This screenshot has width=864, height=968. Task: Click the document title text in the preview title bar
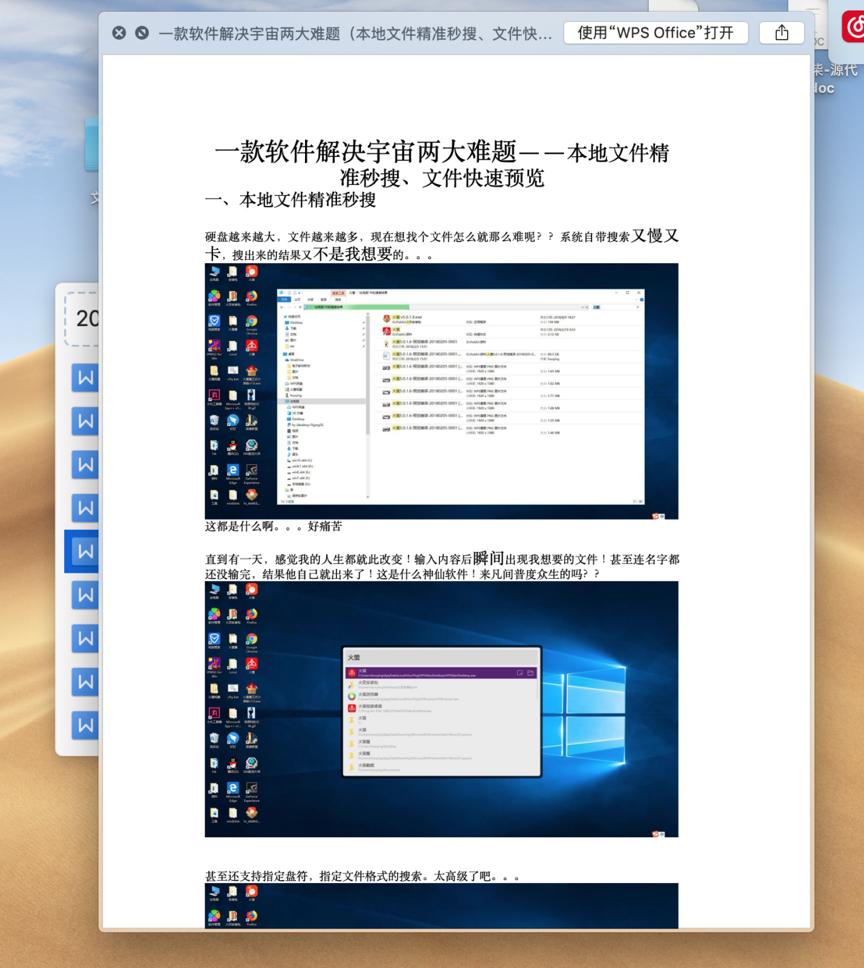pos(355,32)
